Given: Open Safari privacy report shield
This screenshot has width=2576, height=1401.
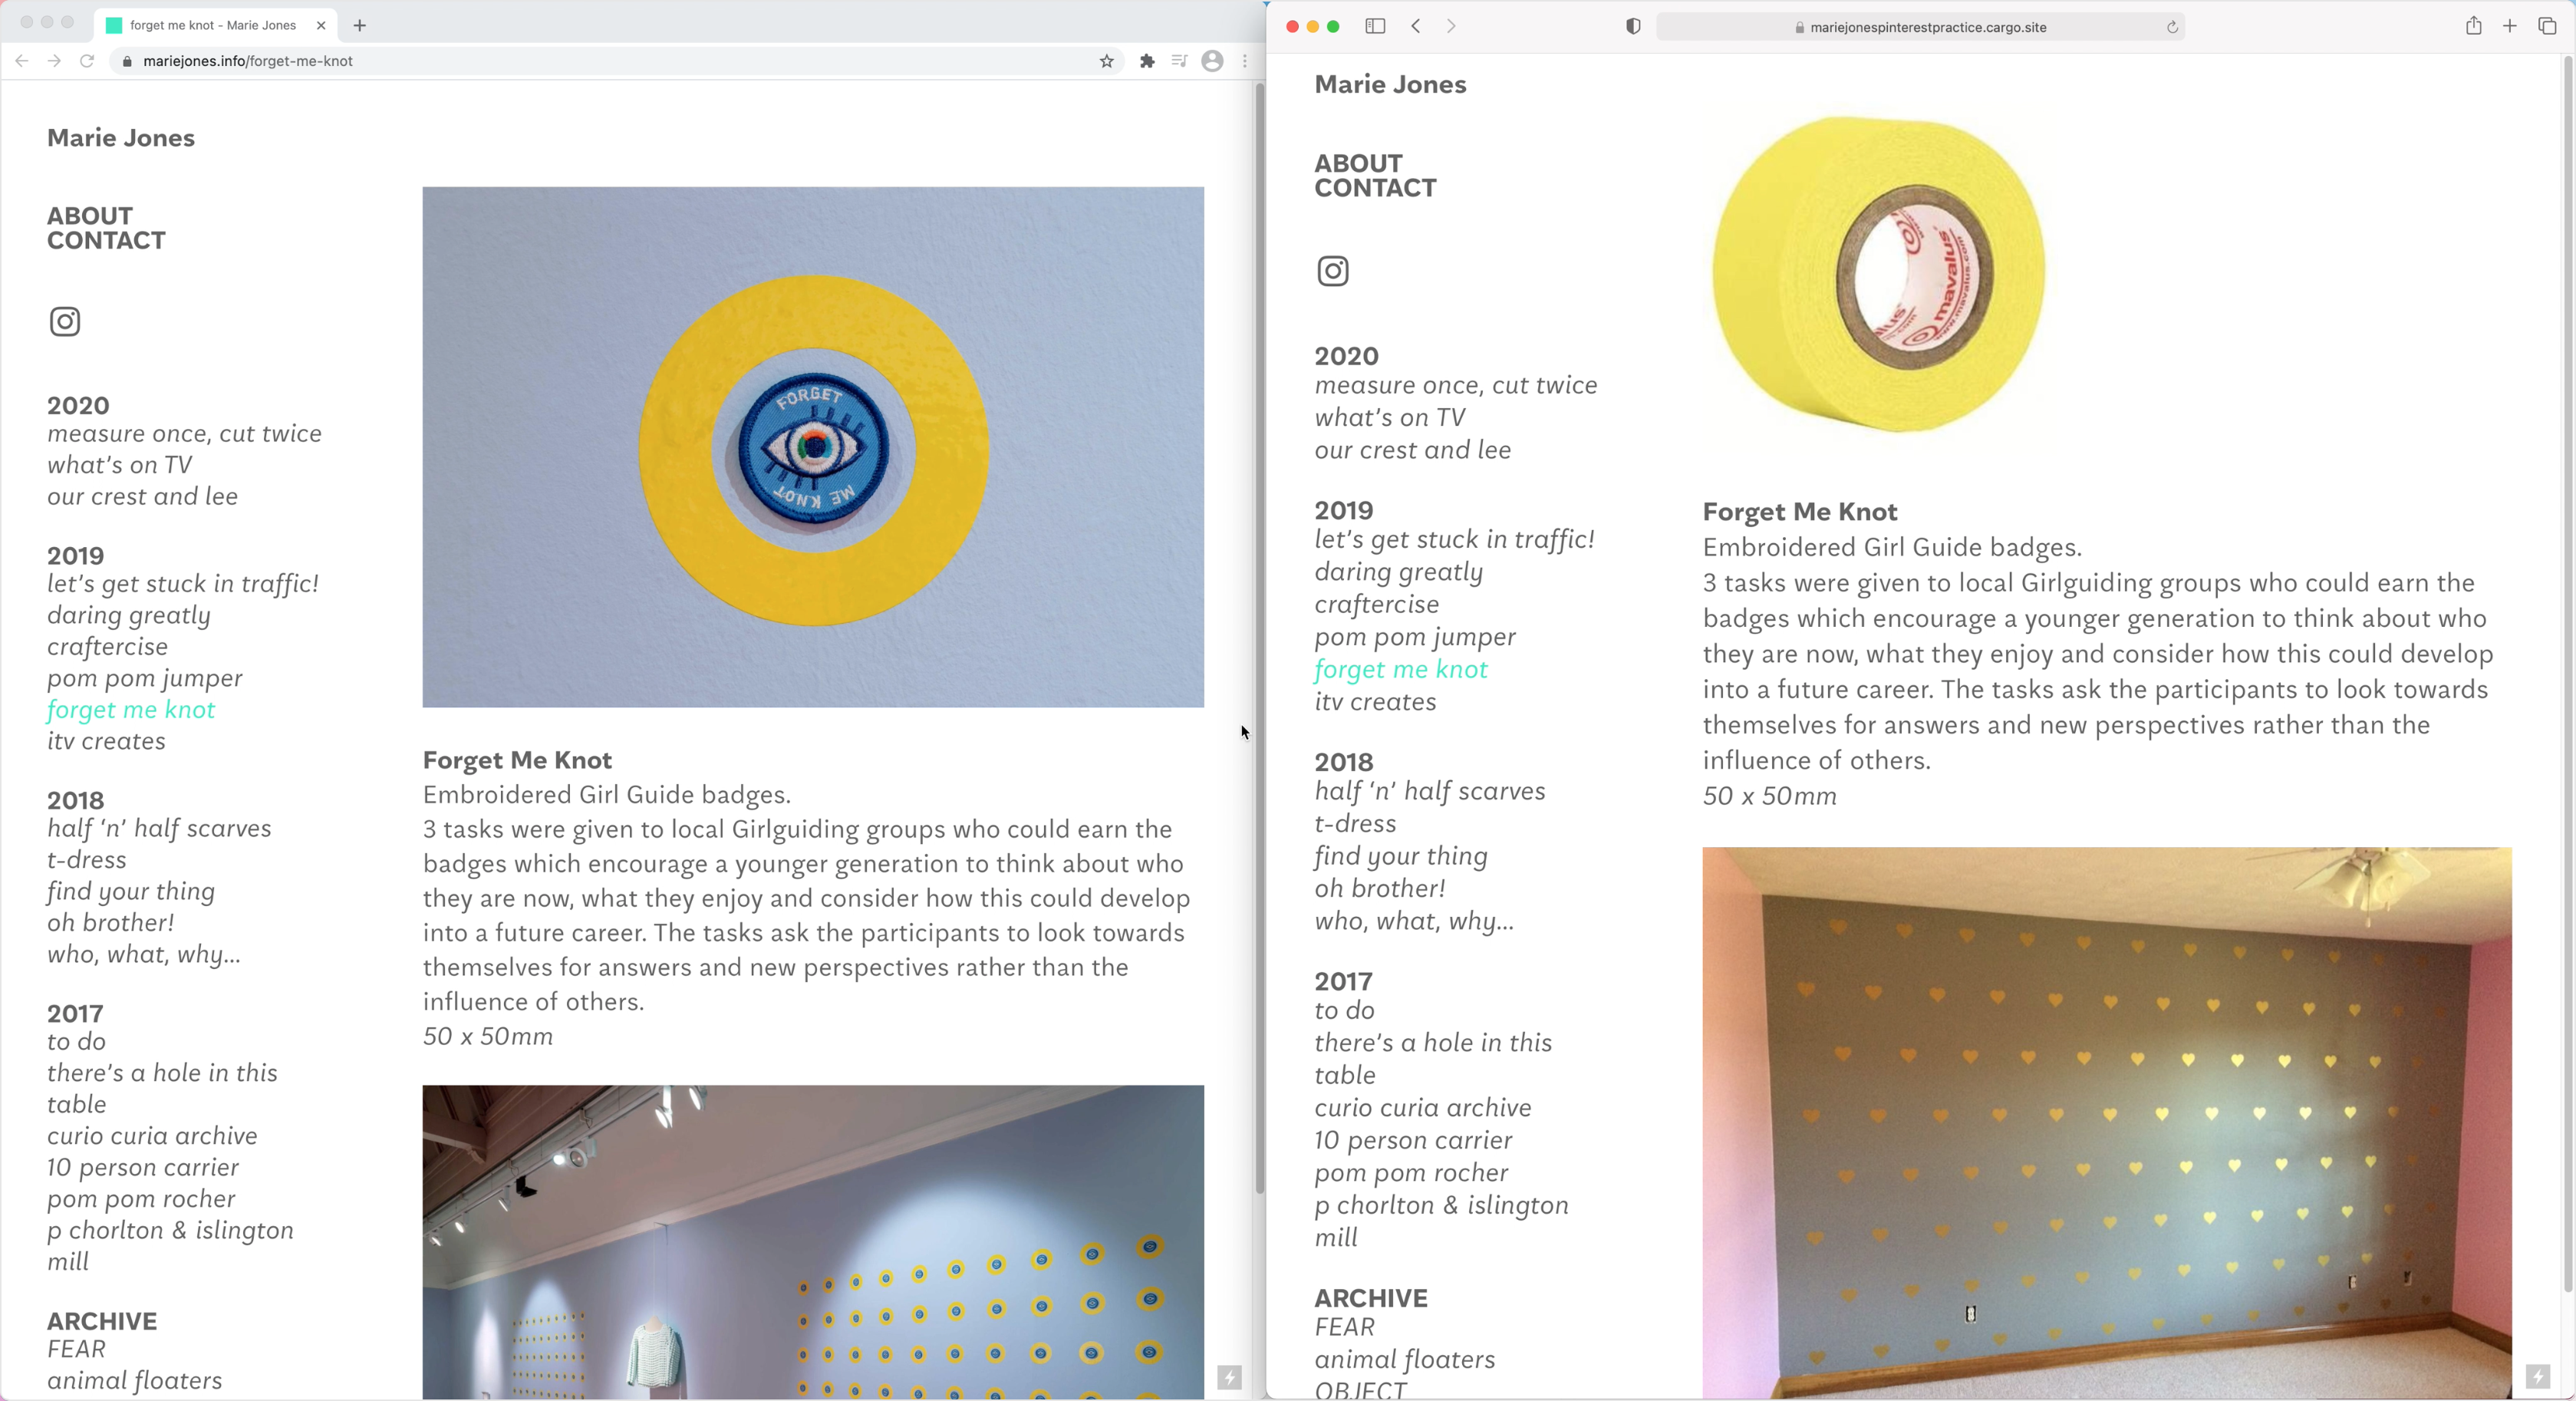Looking at the screenshot, I should click(1633, 27).
